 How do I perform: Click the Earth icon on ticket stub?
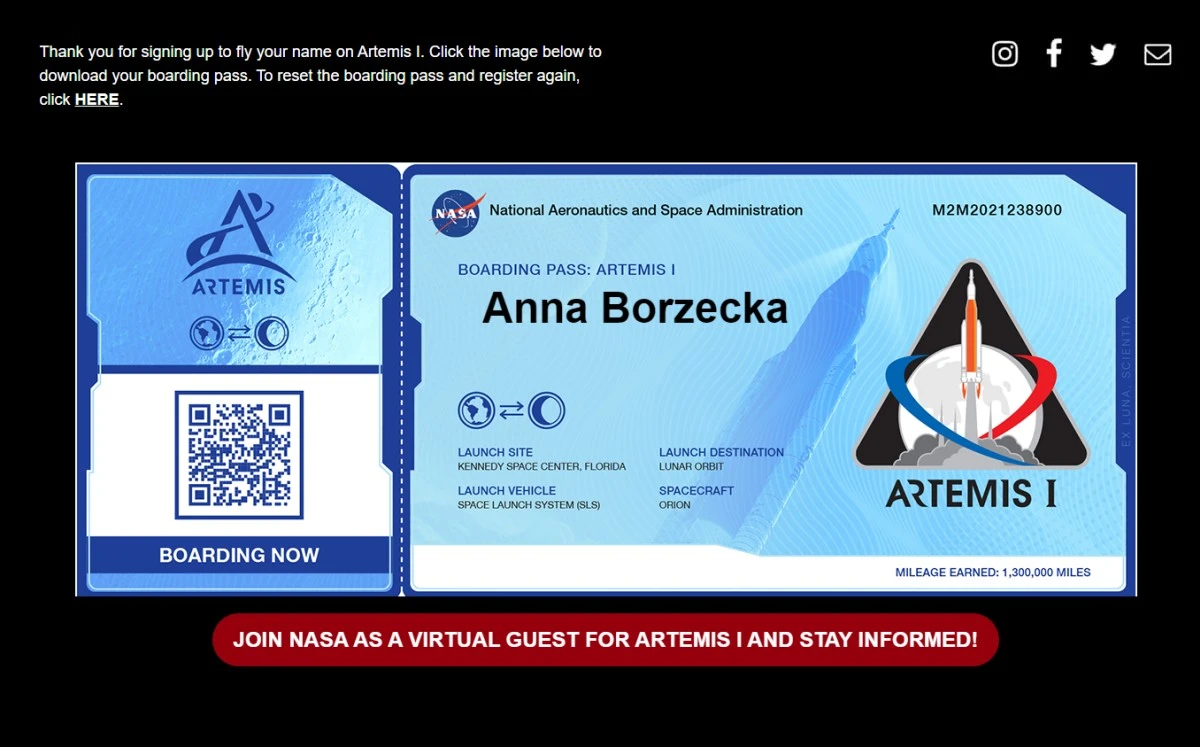point(208,333)
